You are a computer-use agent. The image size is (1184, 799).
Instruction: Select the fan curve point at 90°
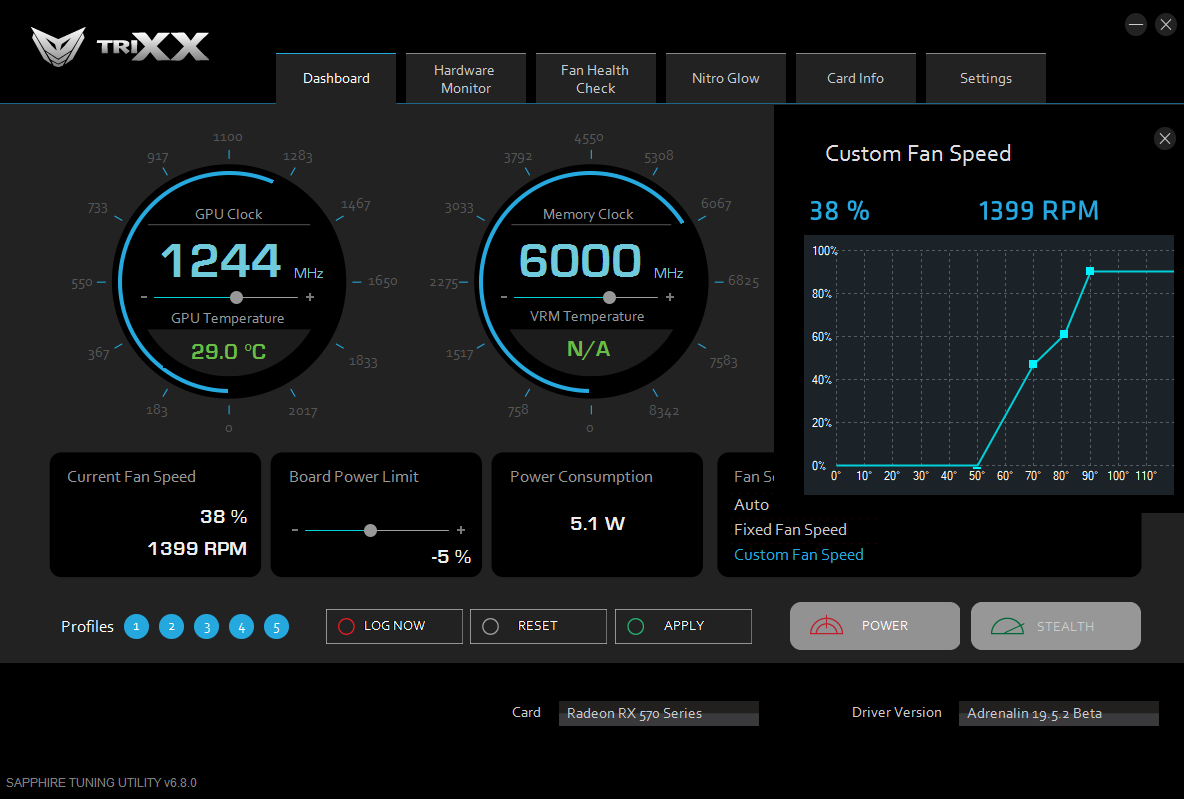[x=1090, y=271]
